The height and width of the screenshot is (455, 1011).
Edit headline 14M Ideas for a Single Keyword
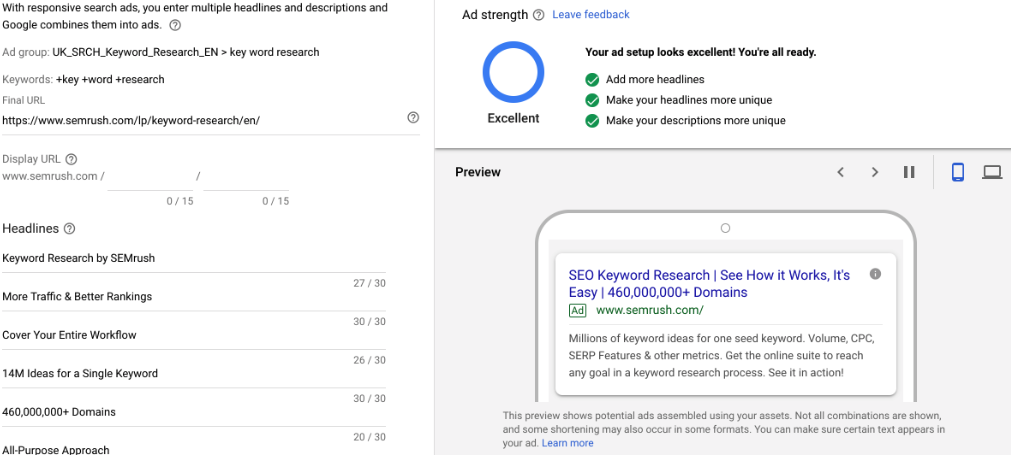coord(194,374)
